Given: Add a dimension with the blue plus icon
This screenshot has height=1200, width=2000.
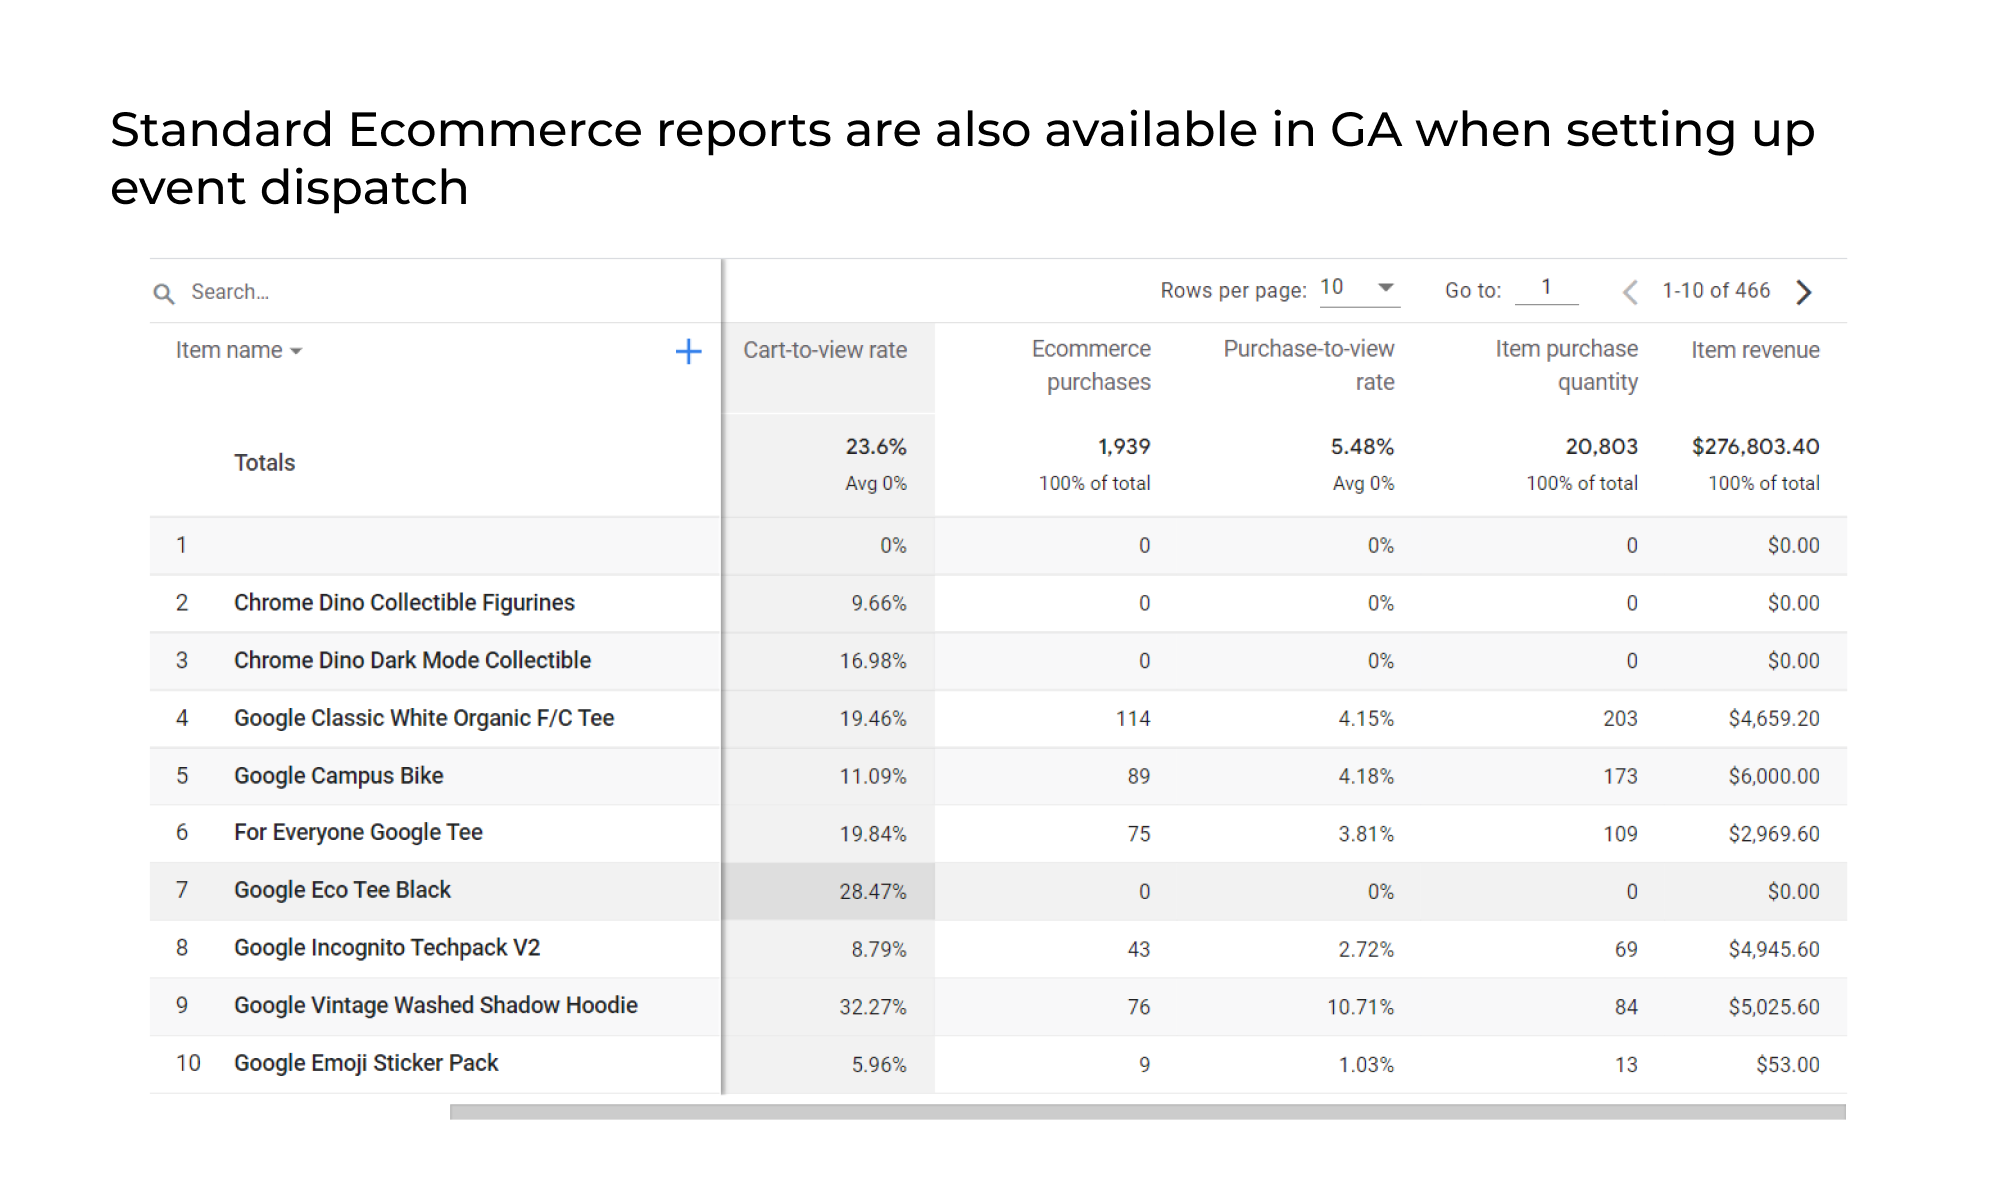Looking at the screenshot, I should point(688,351).
